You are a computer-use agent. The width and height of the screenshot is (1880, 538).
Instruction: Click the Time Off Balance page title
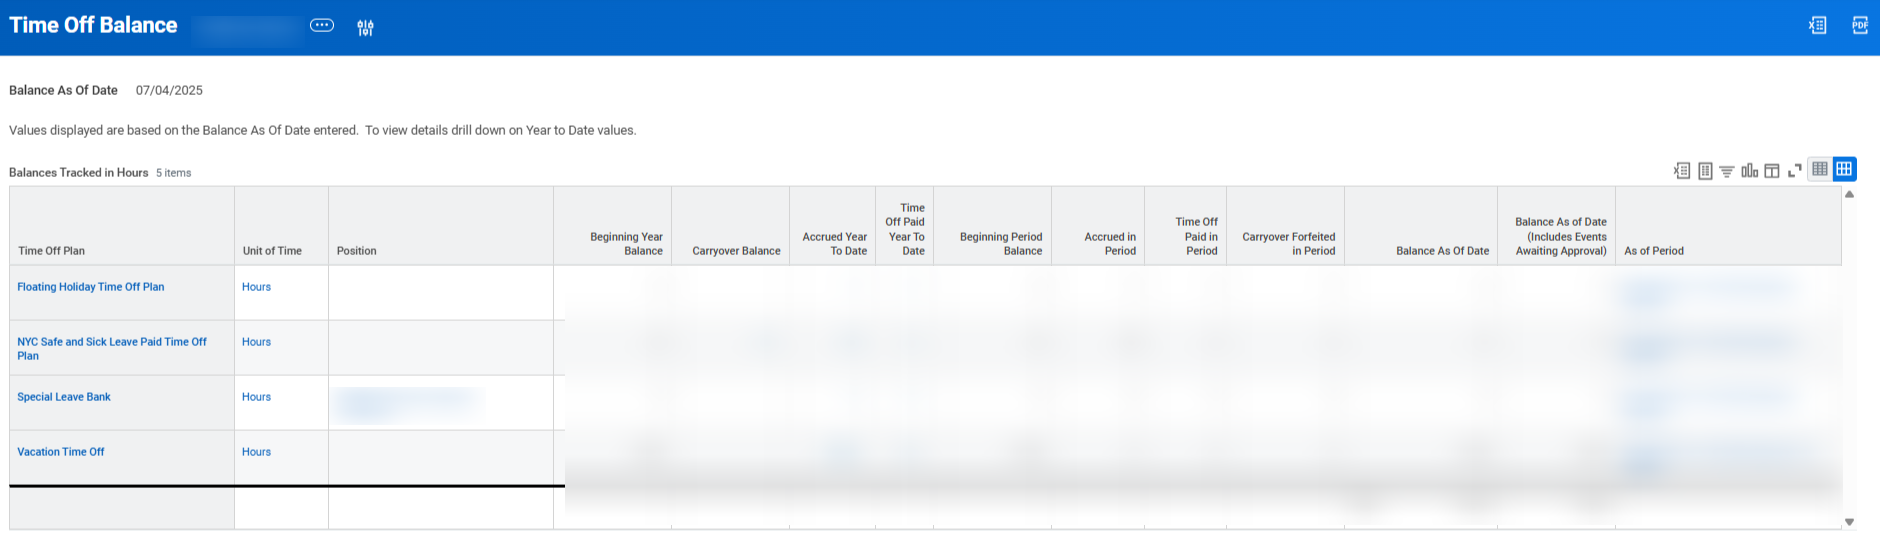point(93,25)
